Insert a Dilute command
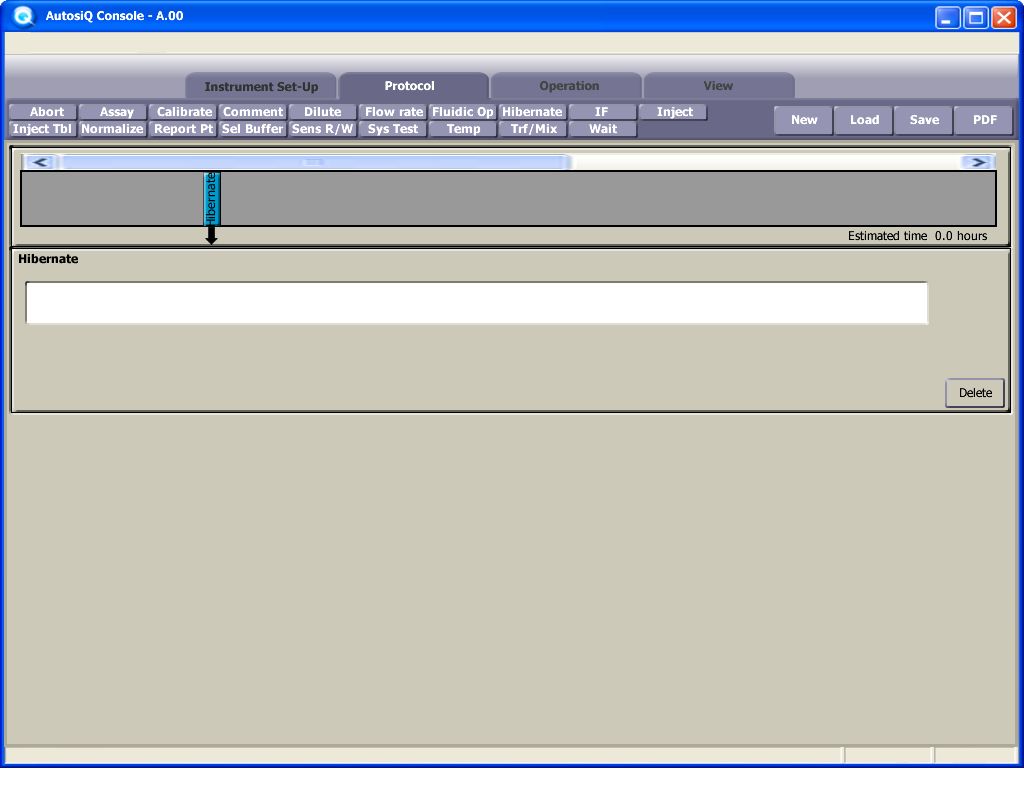Viewport: 1024px width, 786px height. (323, 112)
